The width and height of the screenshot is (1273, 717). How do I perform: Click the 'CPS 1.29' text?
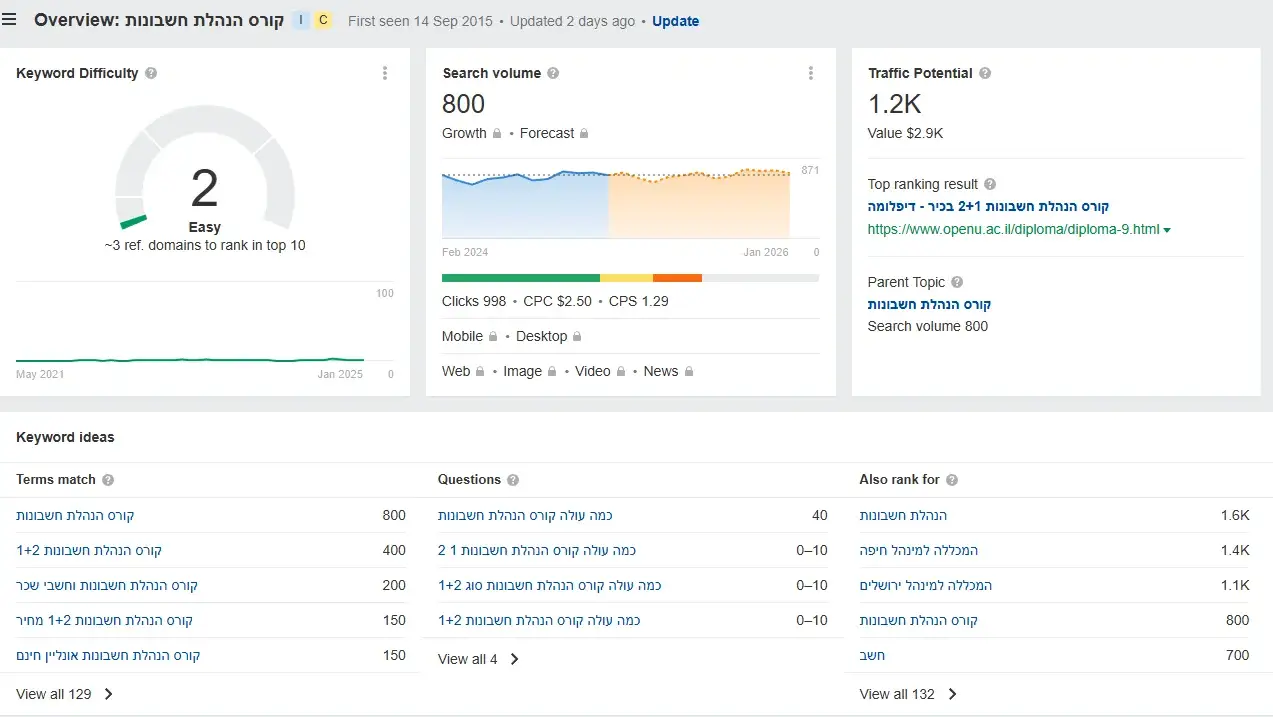(x=639, y=301)
